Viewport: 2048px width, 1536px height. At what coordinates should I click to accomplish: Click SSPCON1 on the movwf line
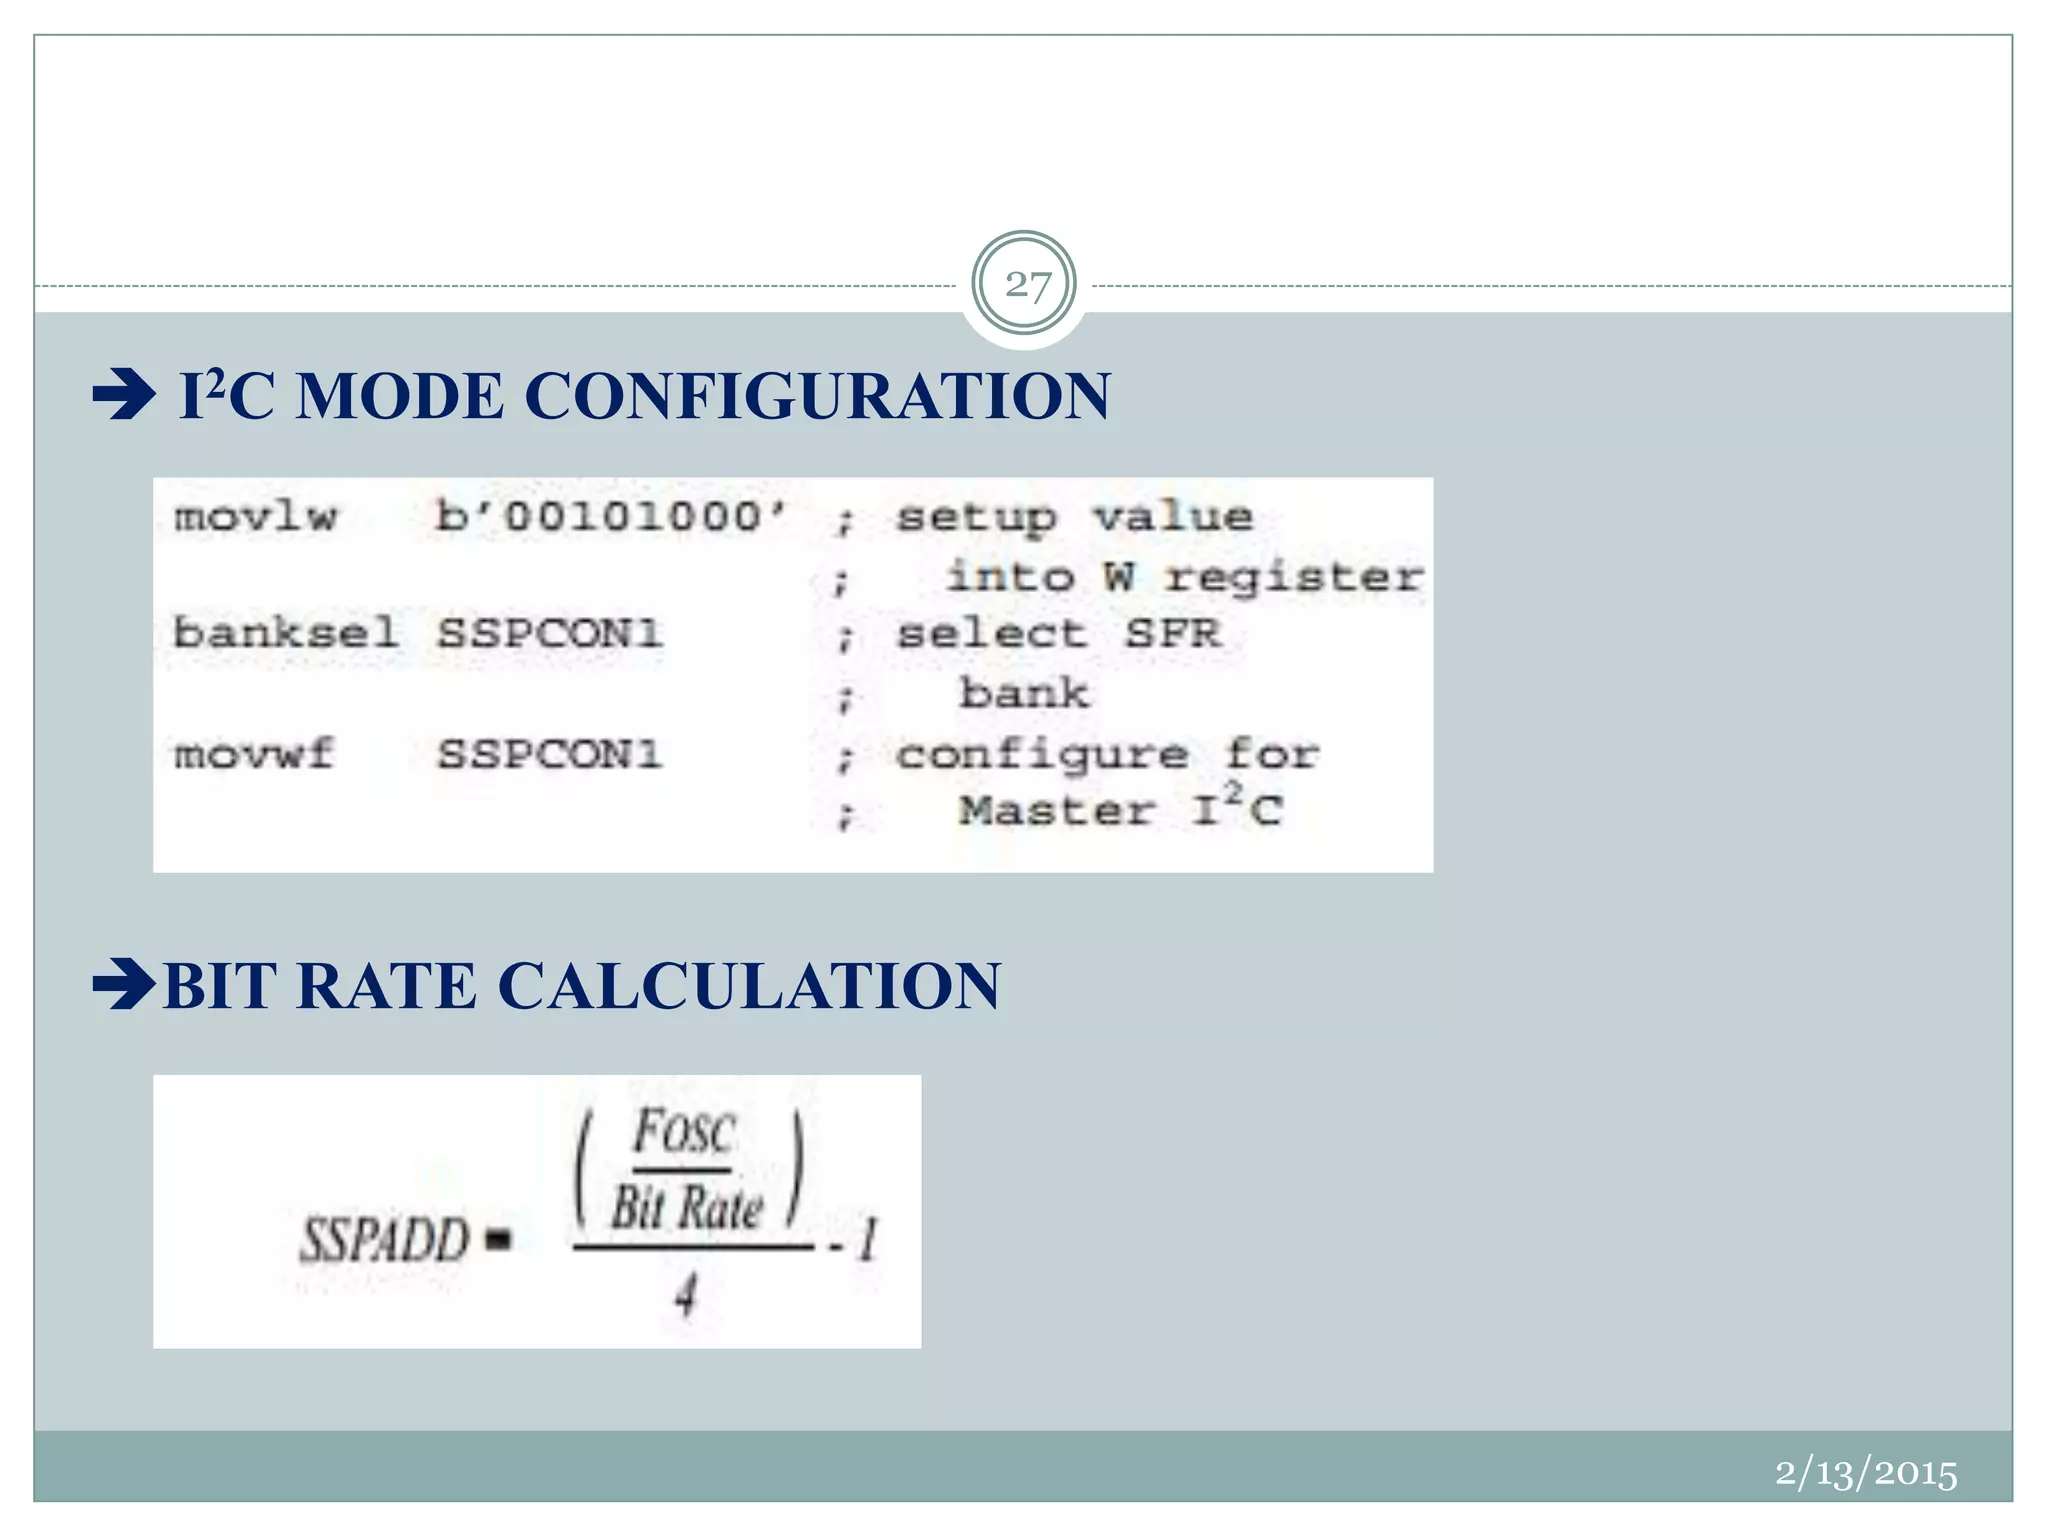[549, 754]
